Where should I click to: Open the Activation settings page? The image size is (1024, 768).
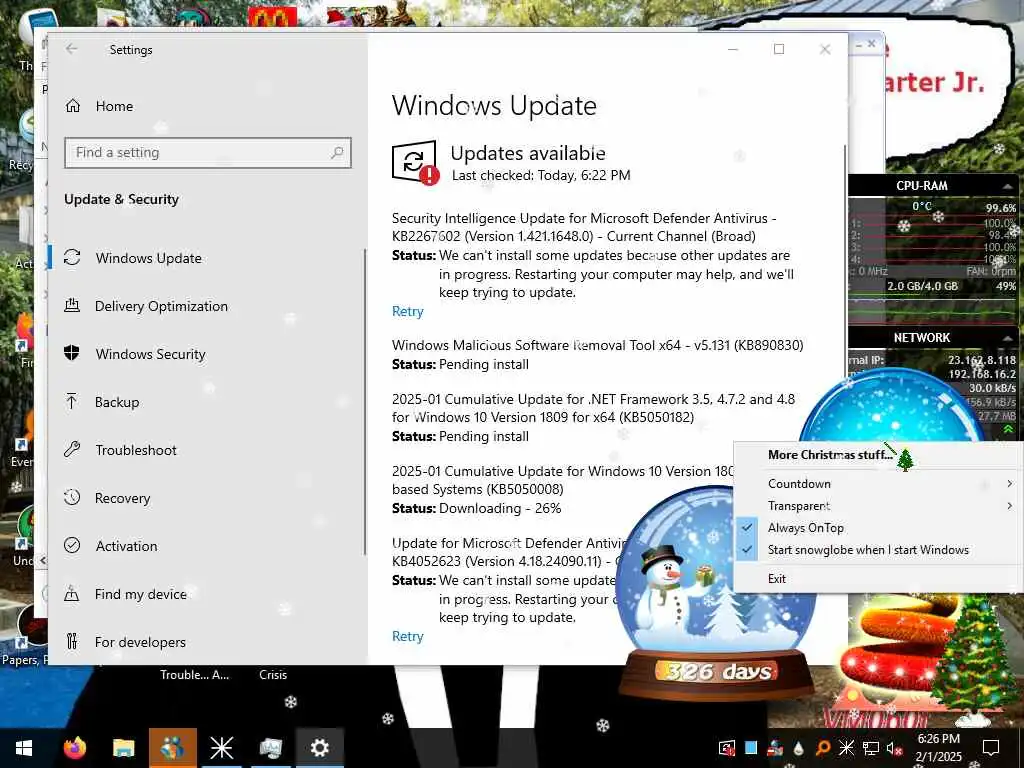click(126, 546)
